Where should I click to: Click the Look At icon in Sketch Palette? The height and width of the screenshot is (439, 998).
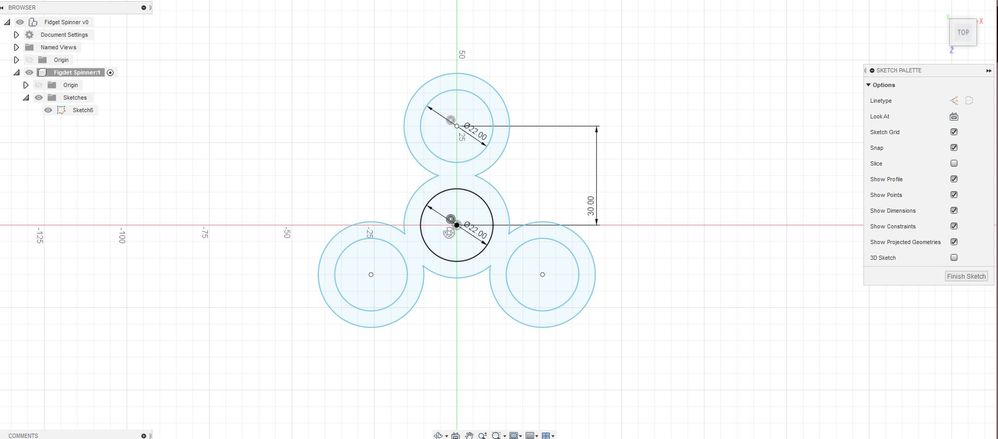coord(953,116)
